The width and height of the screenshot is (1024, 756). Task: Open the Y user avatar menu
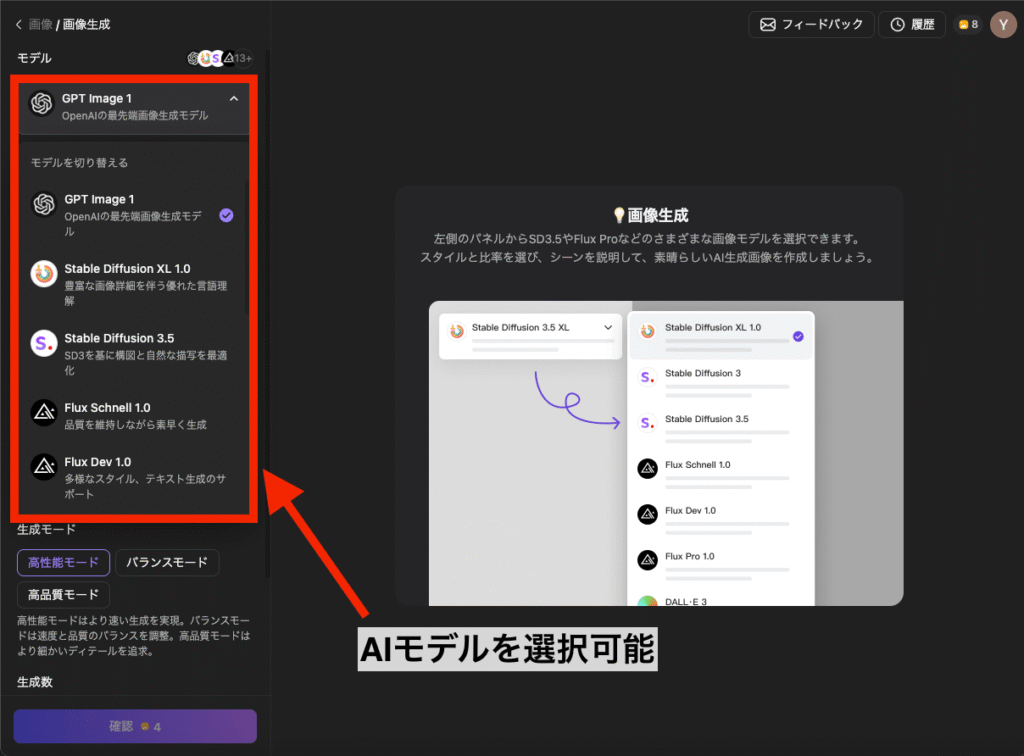click(x=1003, y=25)
